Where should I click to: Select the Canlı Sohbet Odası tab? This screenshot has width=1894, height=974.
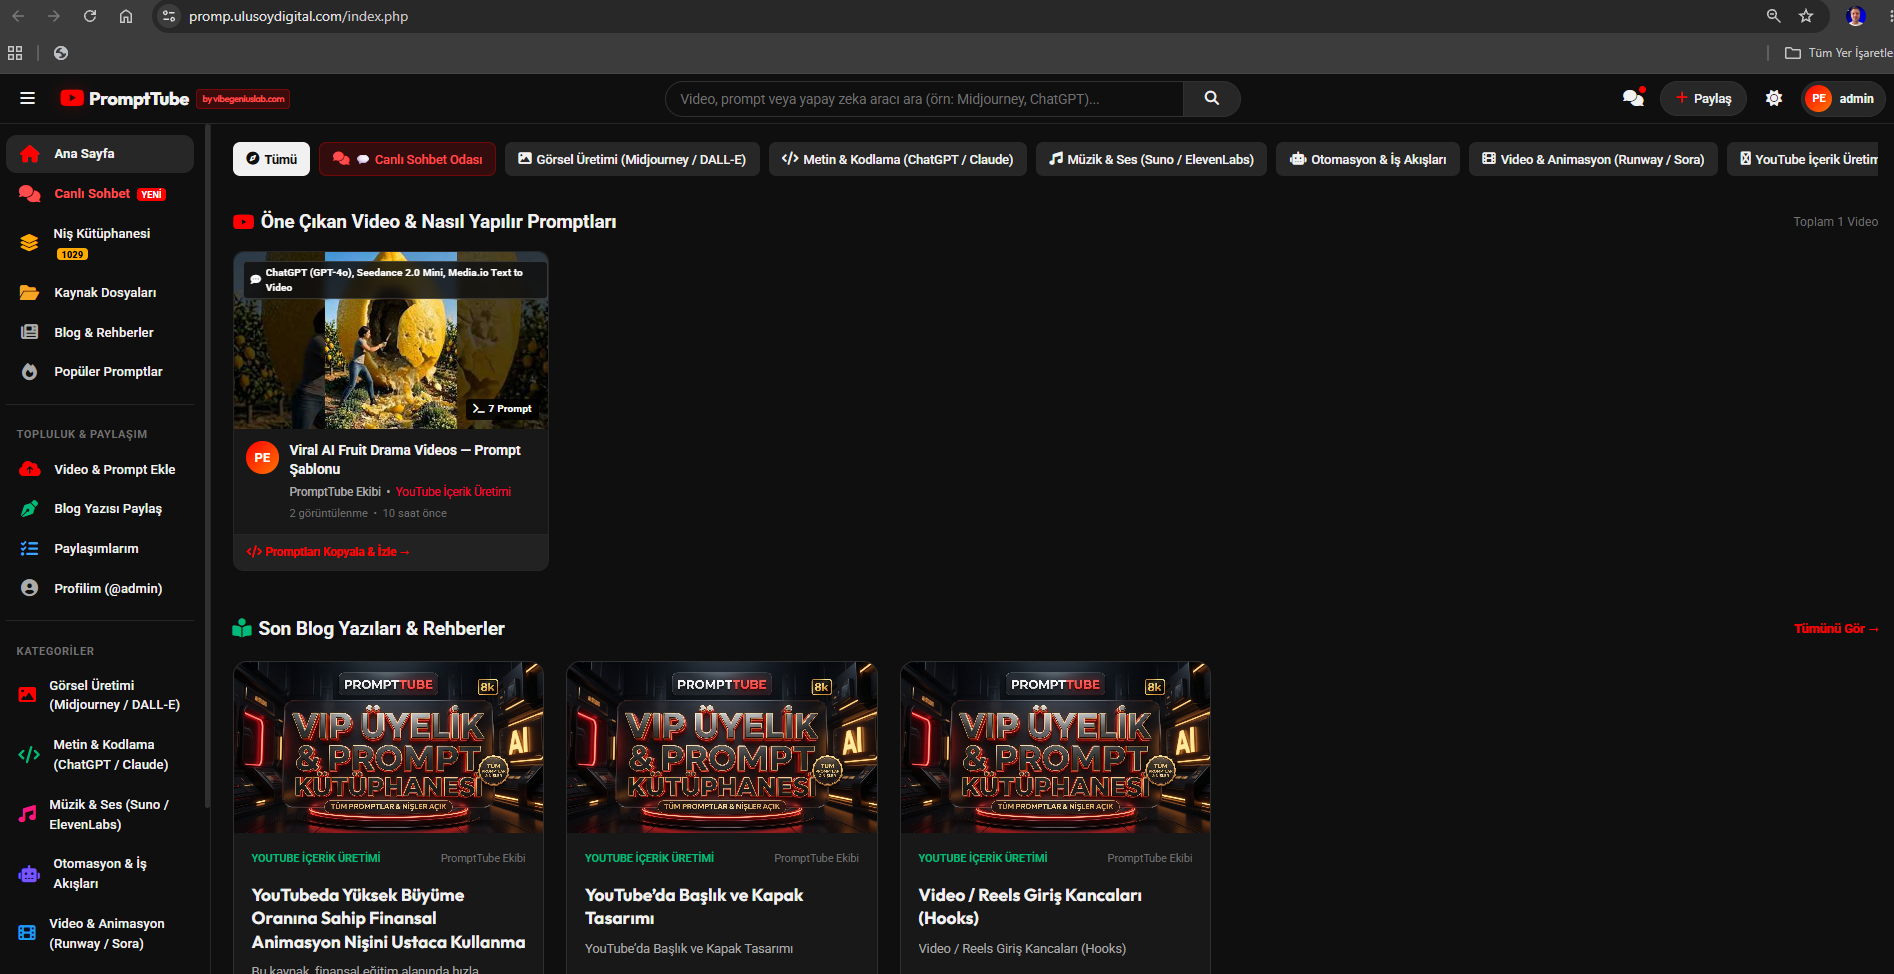point(407,159)
